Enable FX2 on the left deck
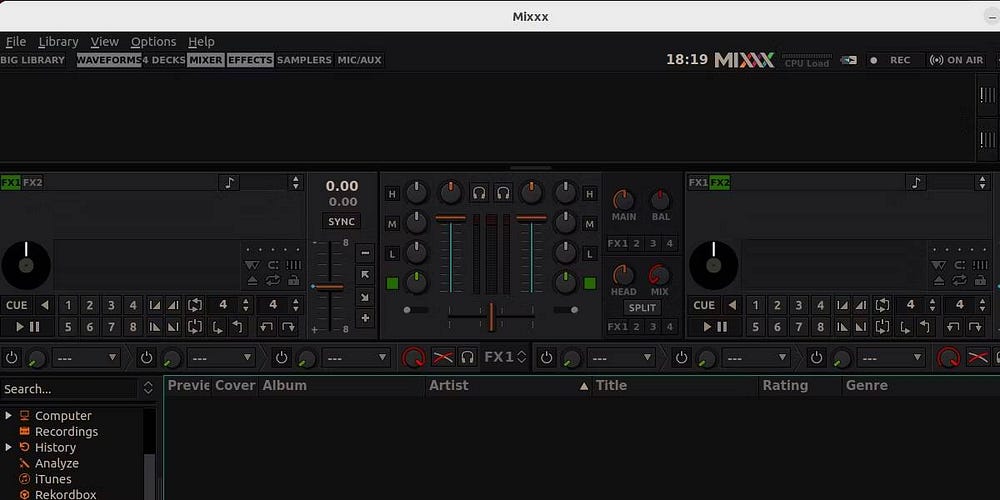Viewport: 1000px width, 500px height. click(x=33, y=183)
